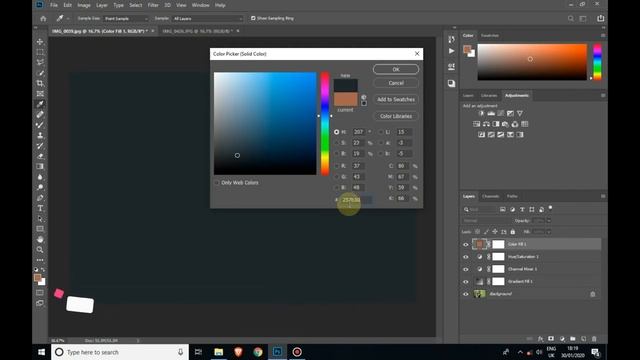Select the R red radio button

pos(336,166)
